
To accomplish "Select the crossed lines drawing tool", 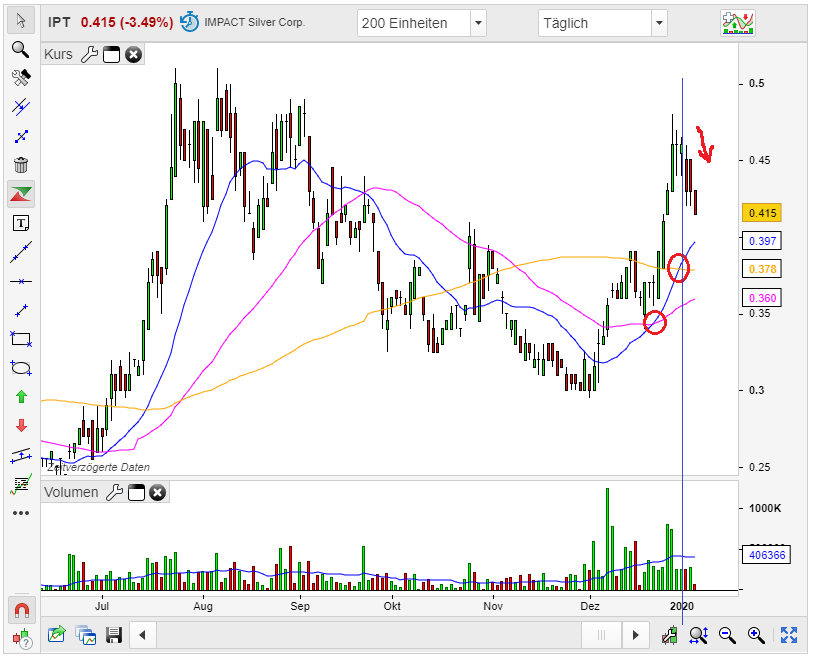I will pos(21,107).
